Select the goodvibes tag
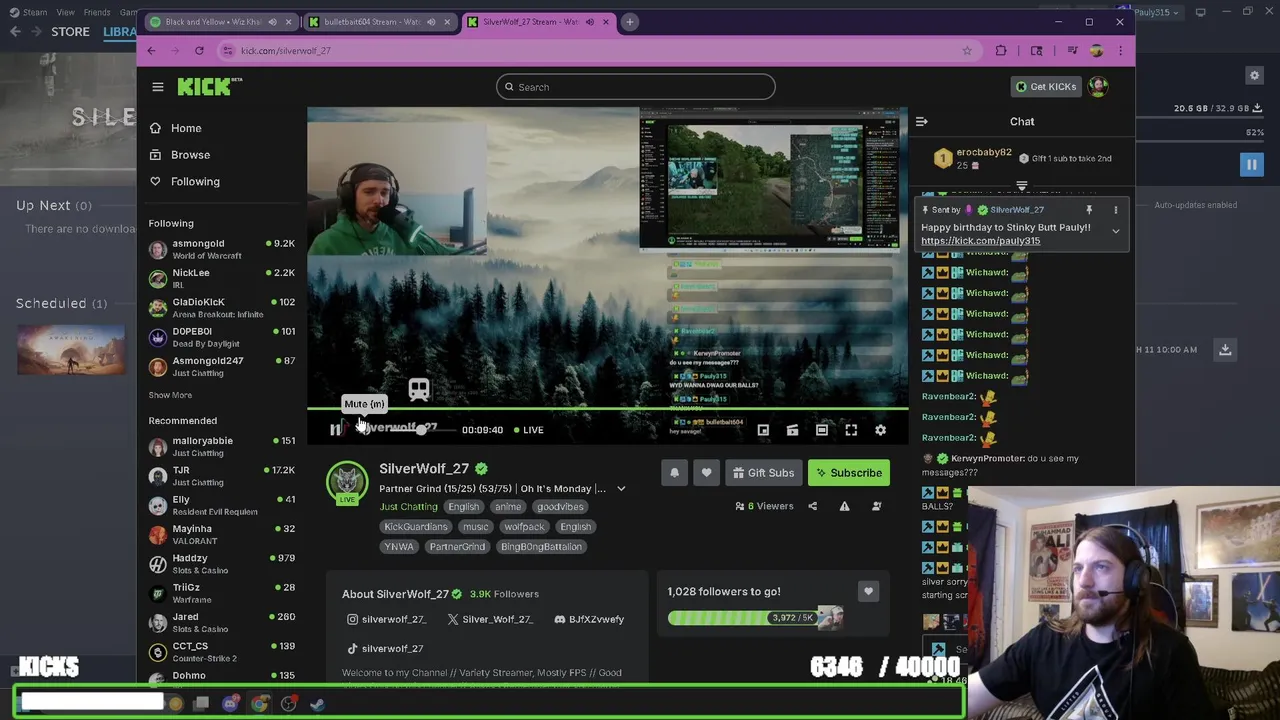The image size is (1280, 720). [560, 507]
